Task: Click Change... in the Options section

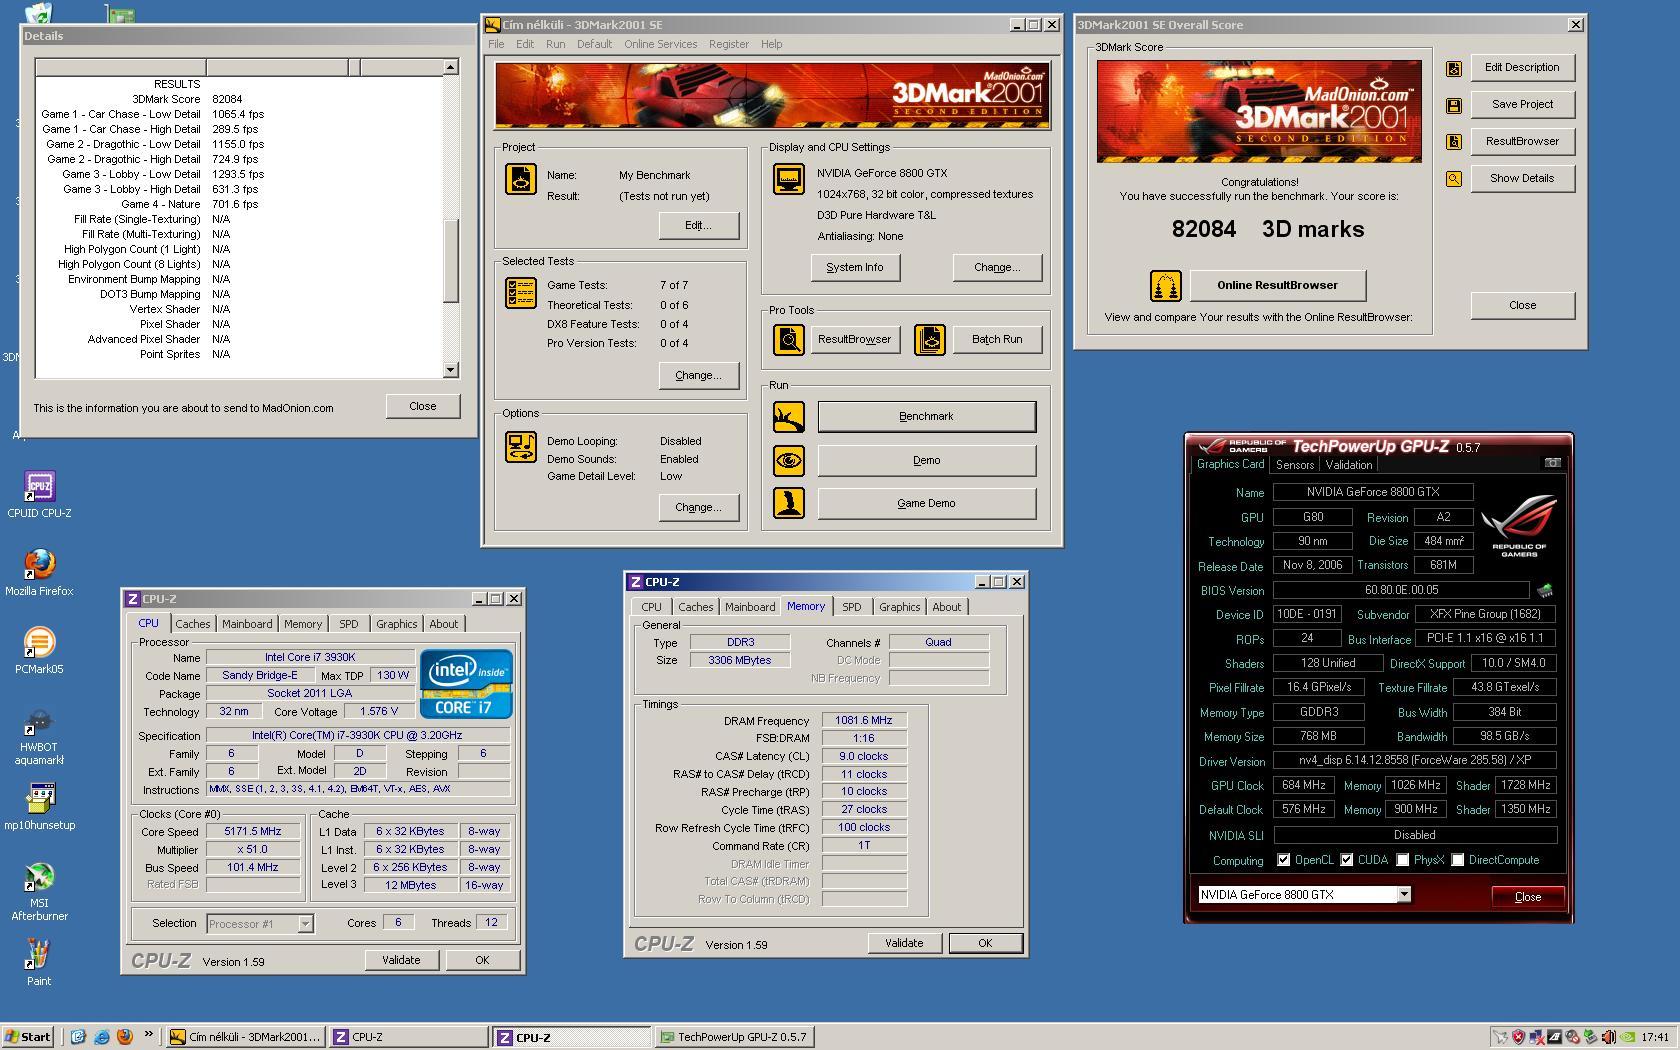Action: click(x=698, y=508)
